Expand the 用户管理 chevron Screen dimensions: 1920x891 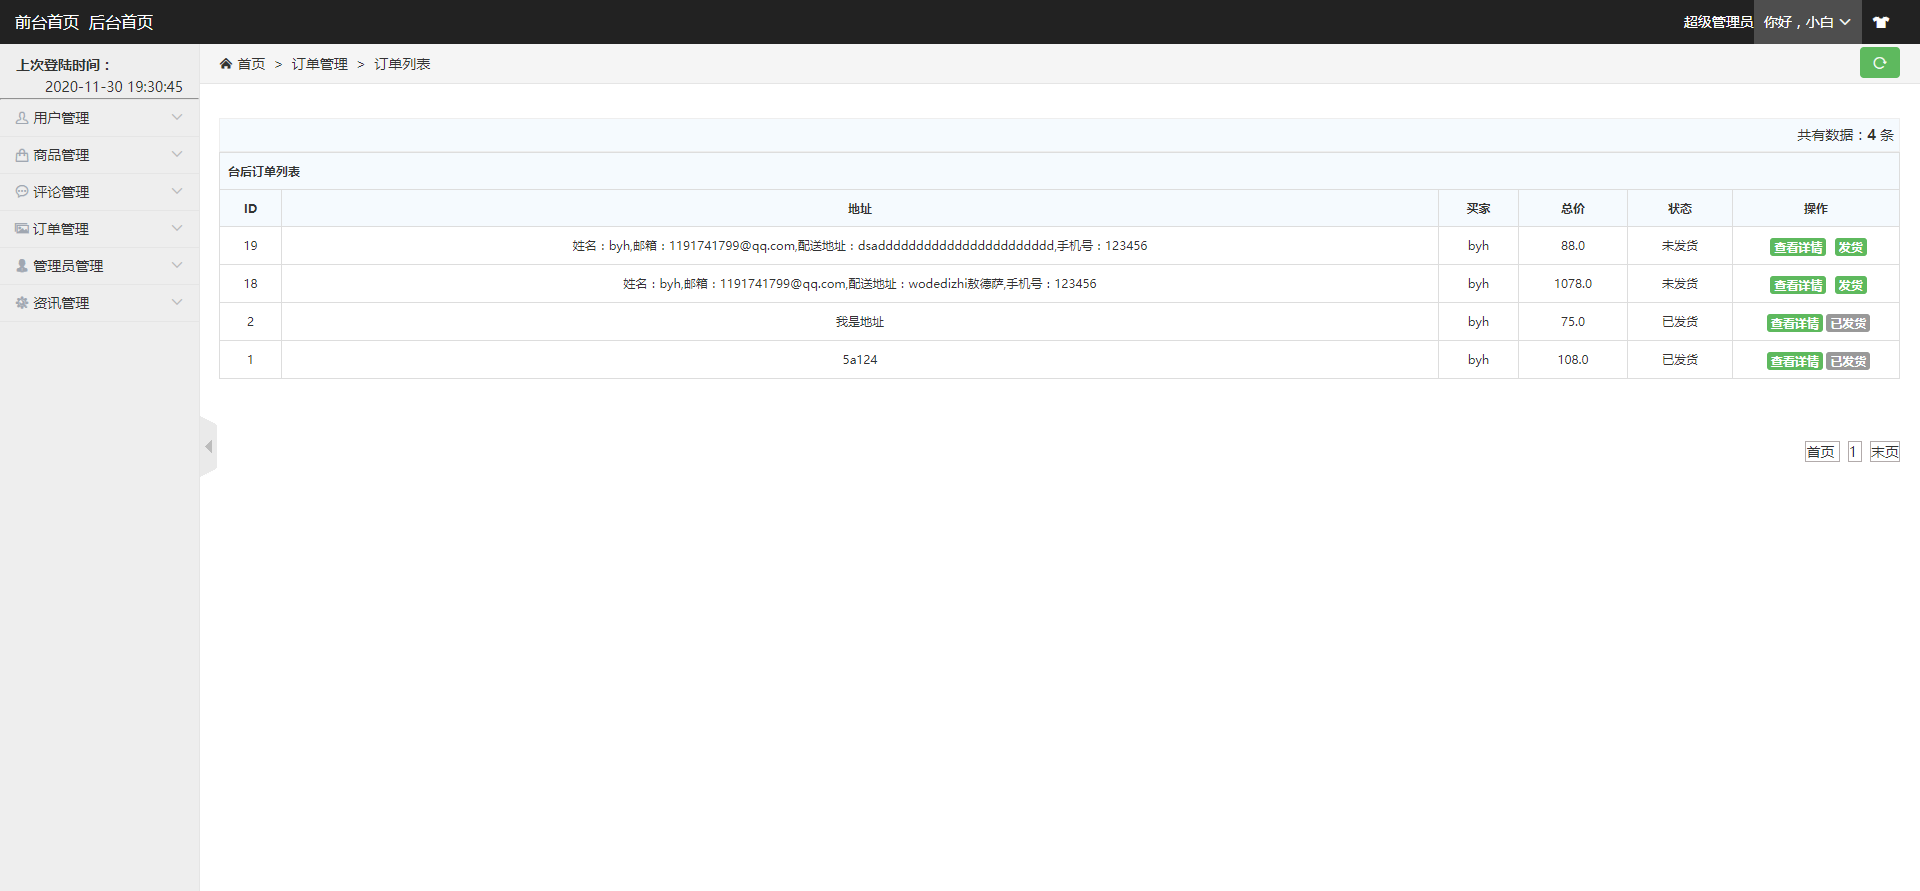(177, 117)
